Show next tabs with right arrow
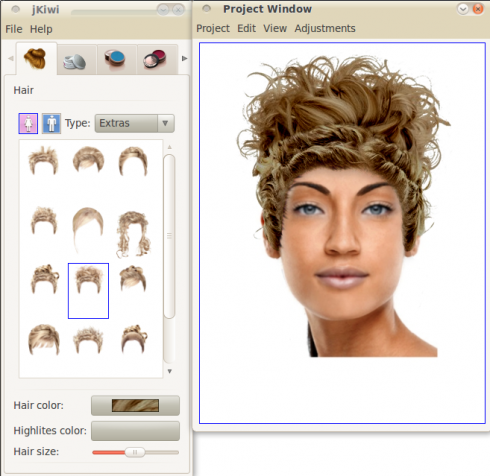This screenshot has height=476, width=490. coord(184,59)
